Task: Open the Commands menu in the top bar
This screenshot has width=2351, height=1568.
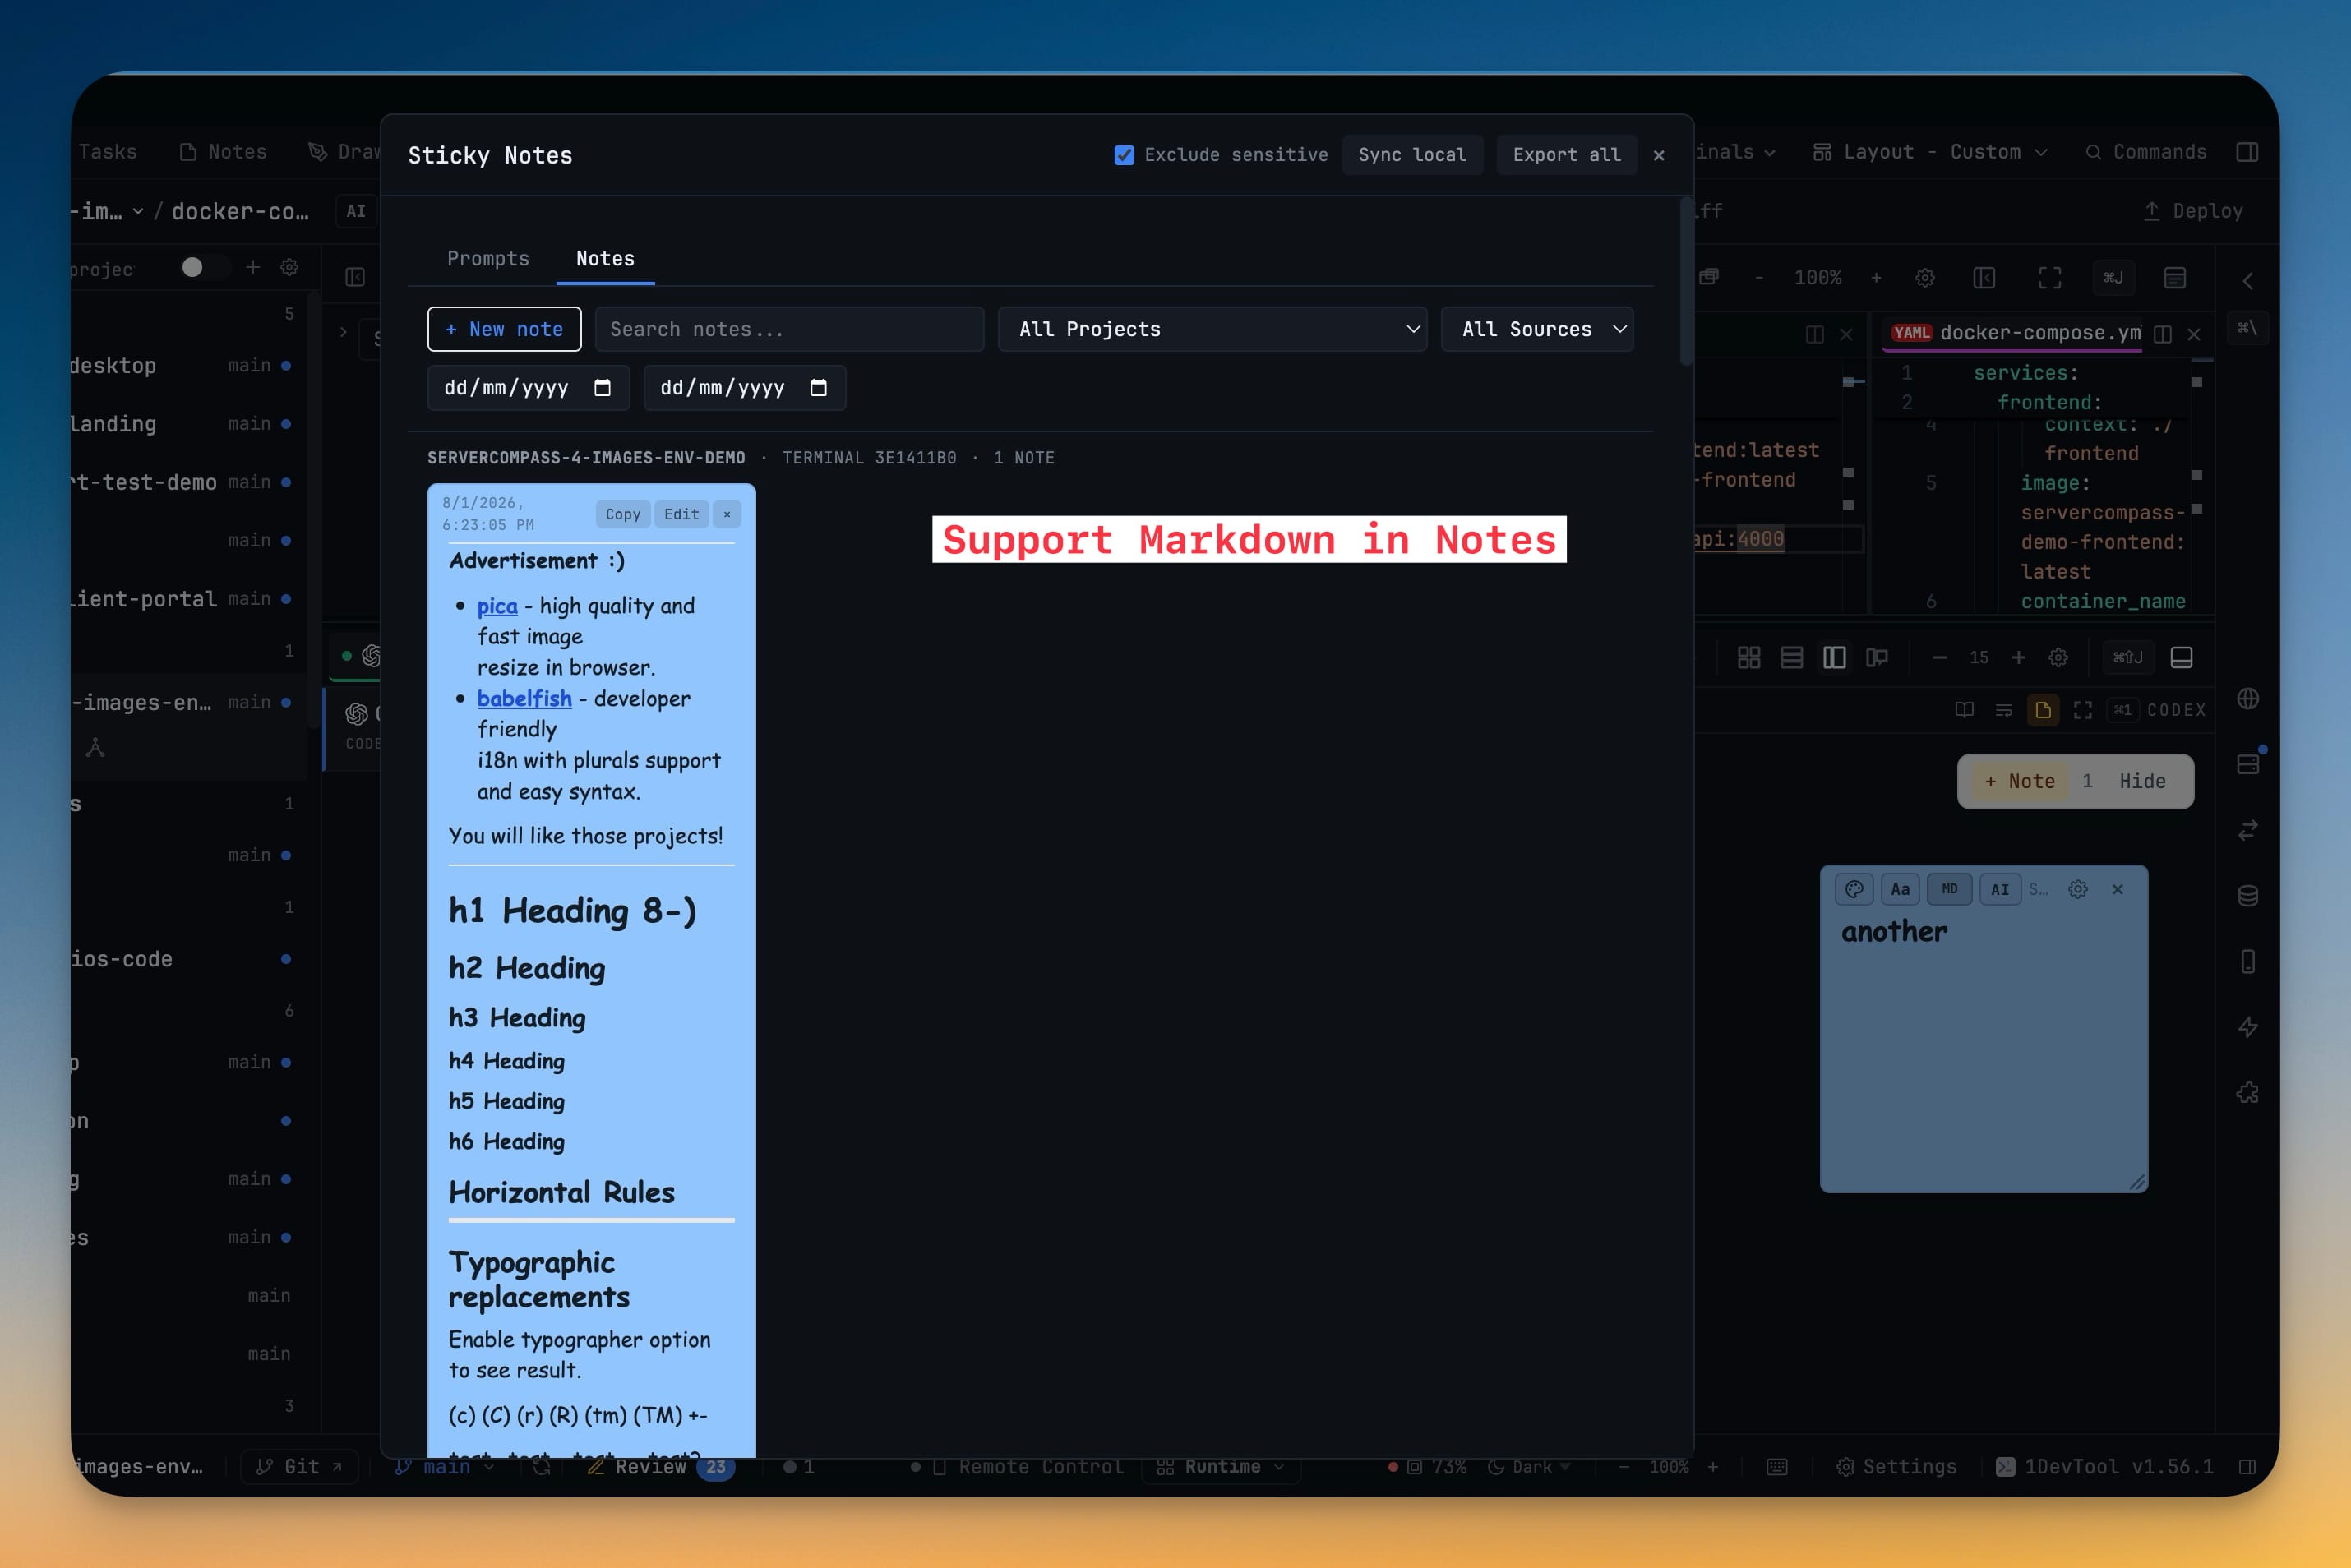Action: click(x=2146, y=152)
